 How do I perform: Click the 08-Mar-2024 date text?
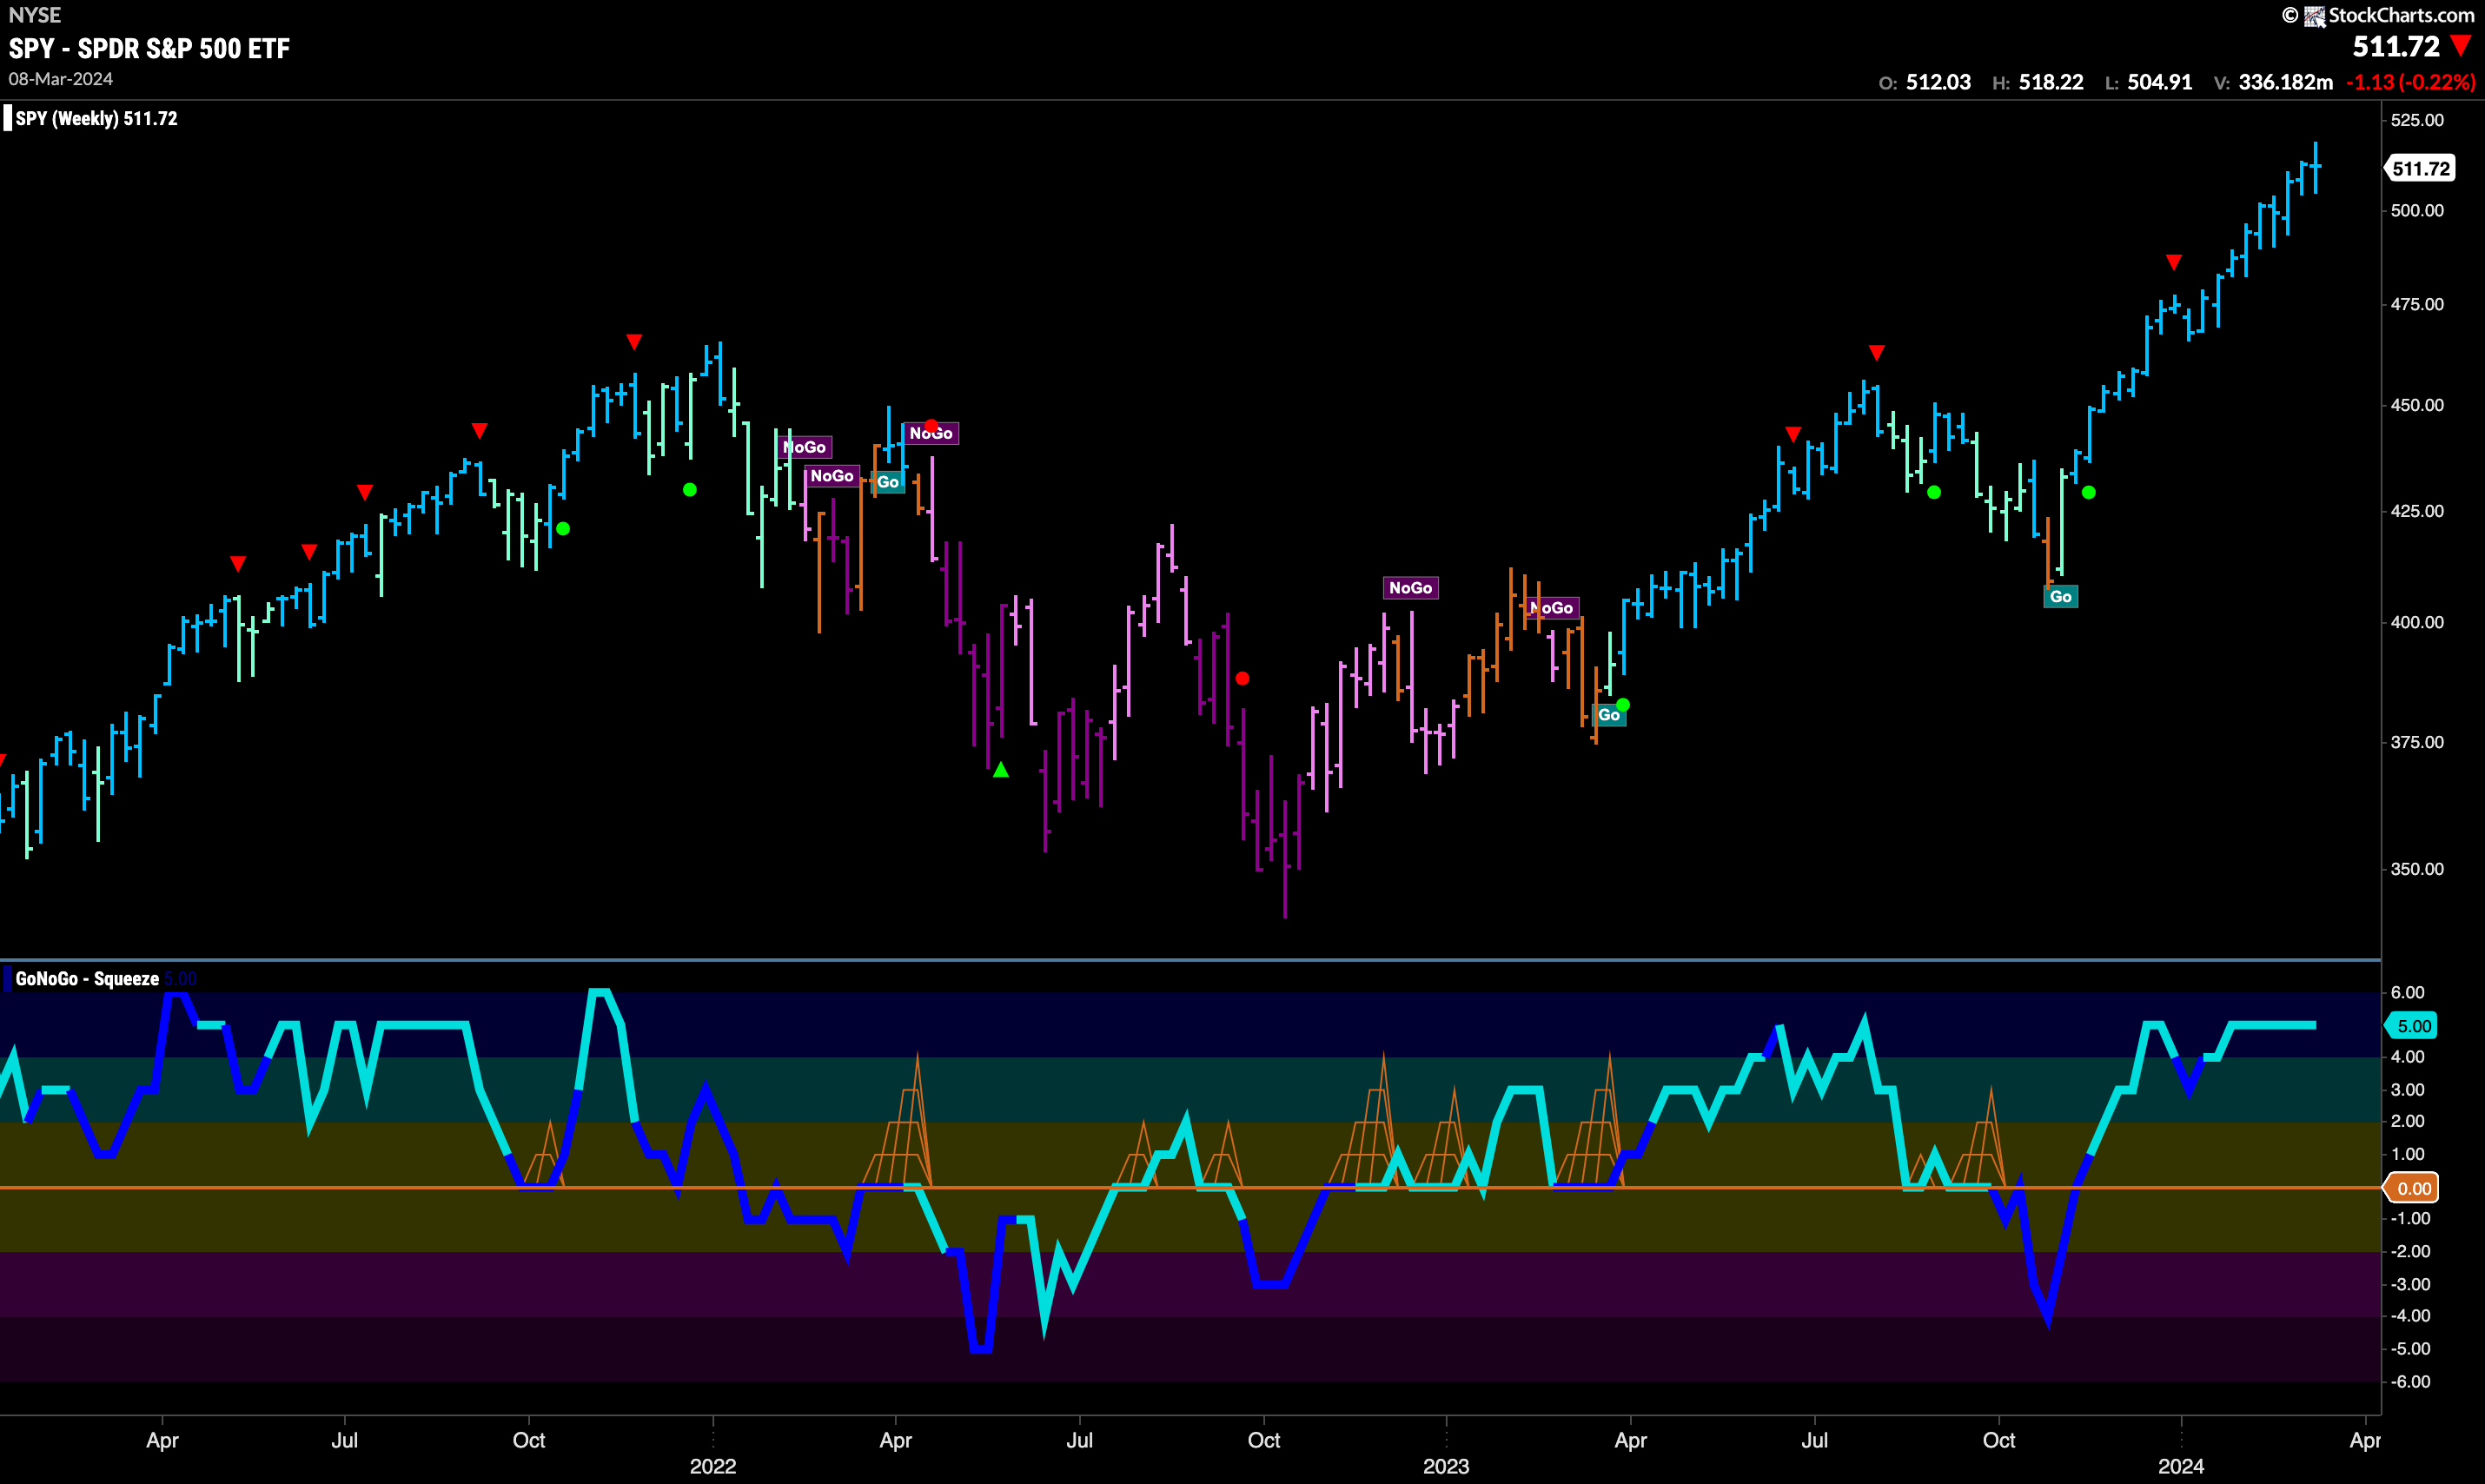61,79
